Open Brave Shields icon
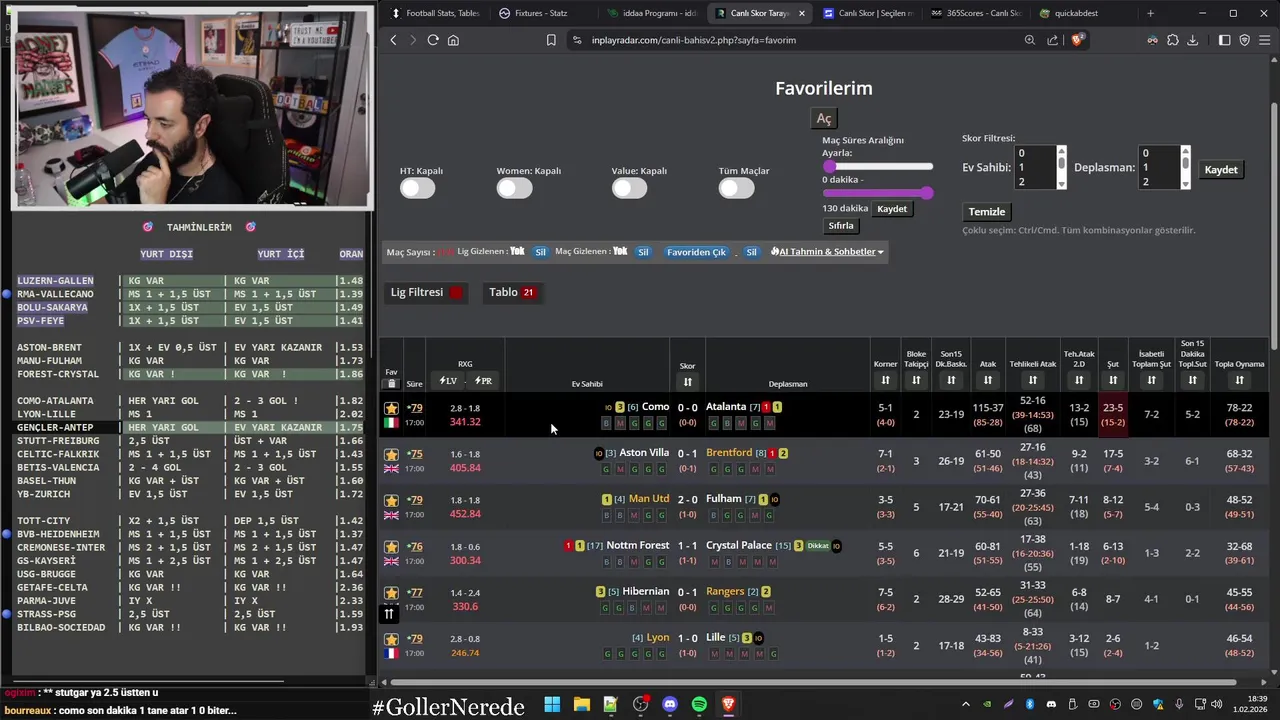Viewport: 1280px width, 720px height. pyautogui.click(x=1077, y=40)
